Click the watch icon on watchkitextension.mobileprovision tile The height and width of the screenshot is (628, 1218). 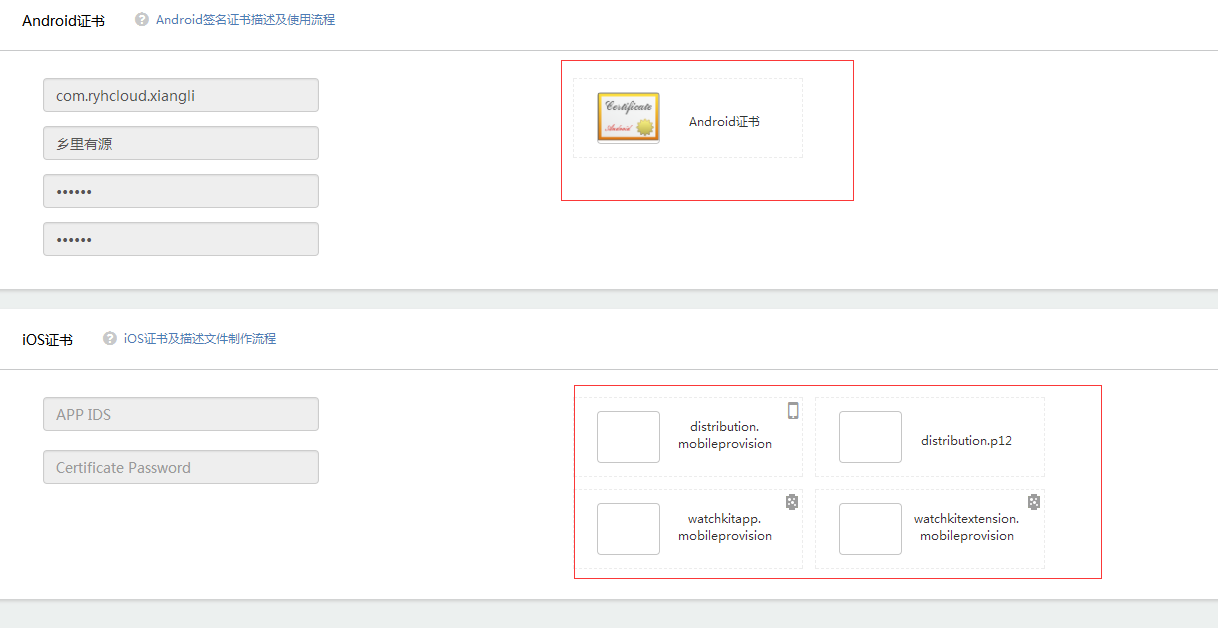pyautogui.click(x=1034, y=502)
